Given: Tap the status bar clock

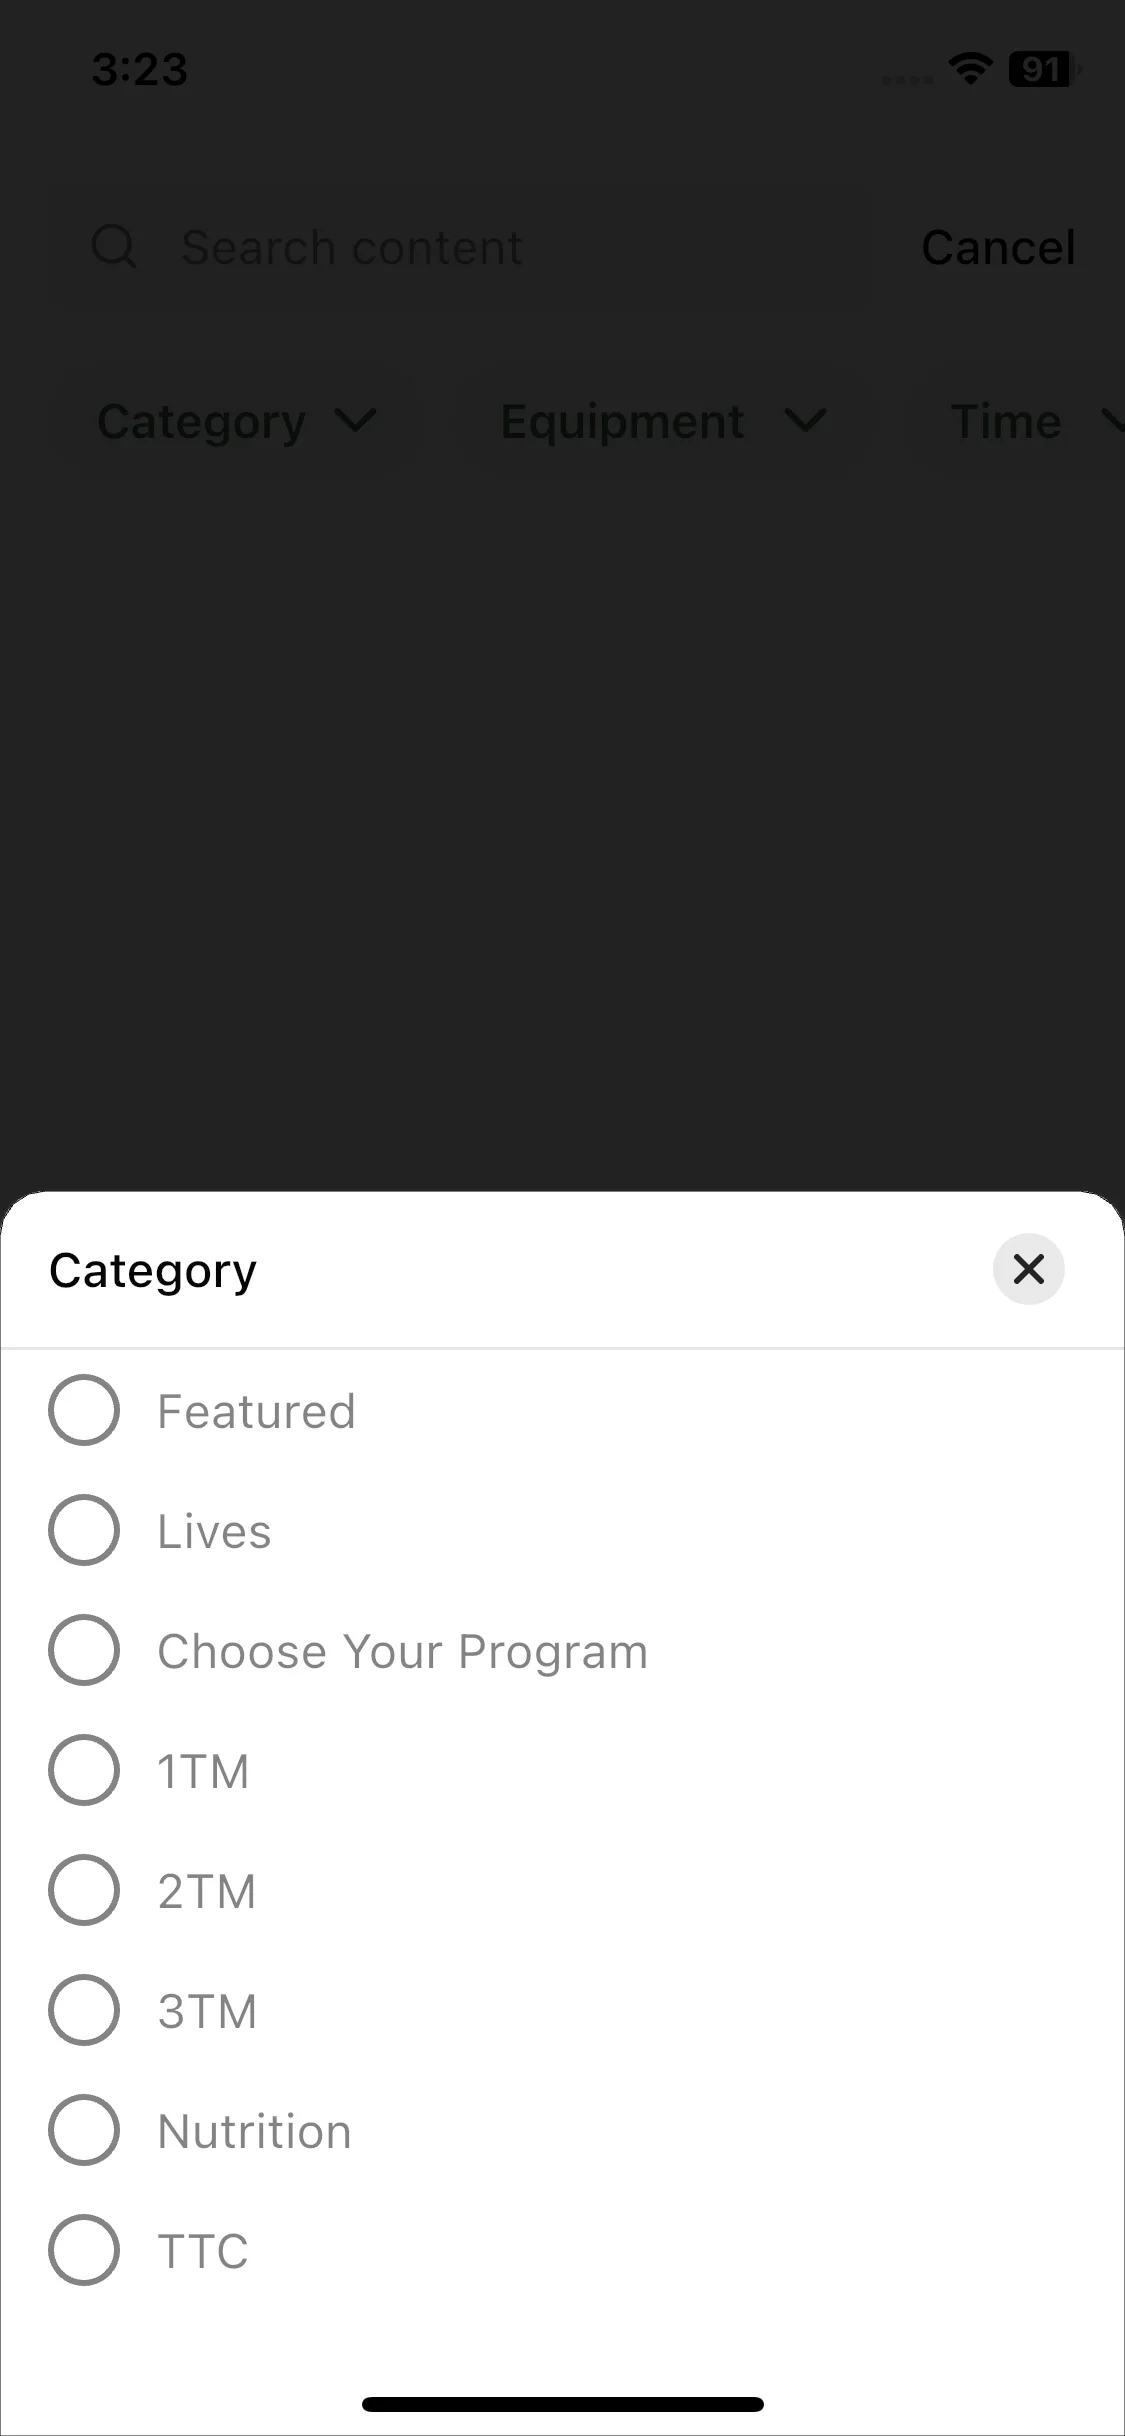Looking at the screenshot, I should [x=140, y=69].
